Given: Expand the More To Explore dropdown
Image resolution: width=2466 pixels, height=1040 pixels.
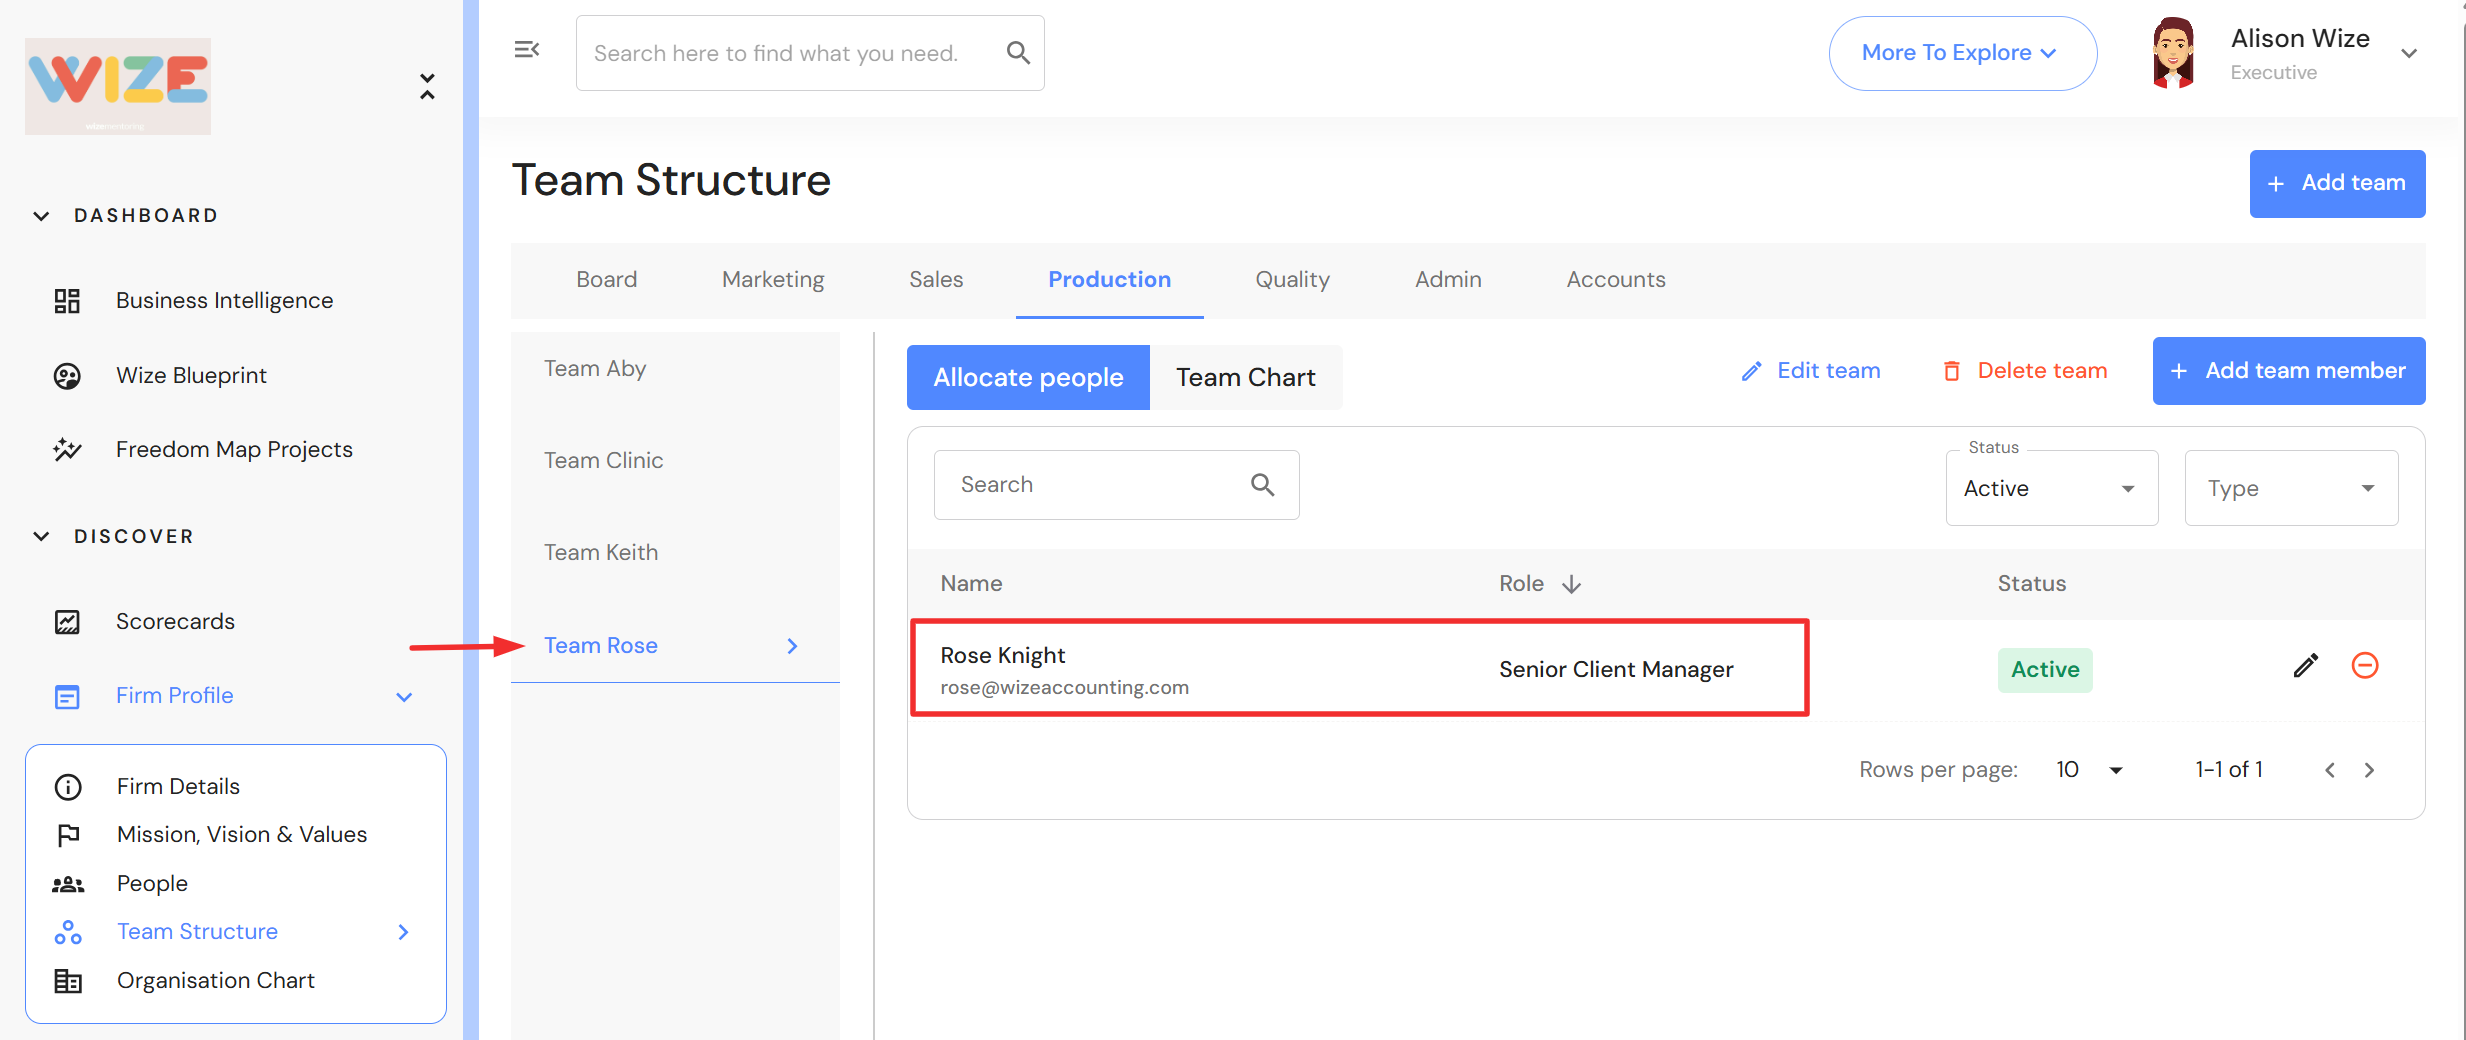Looking at the screenshot, I should pos(1961,53).
